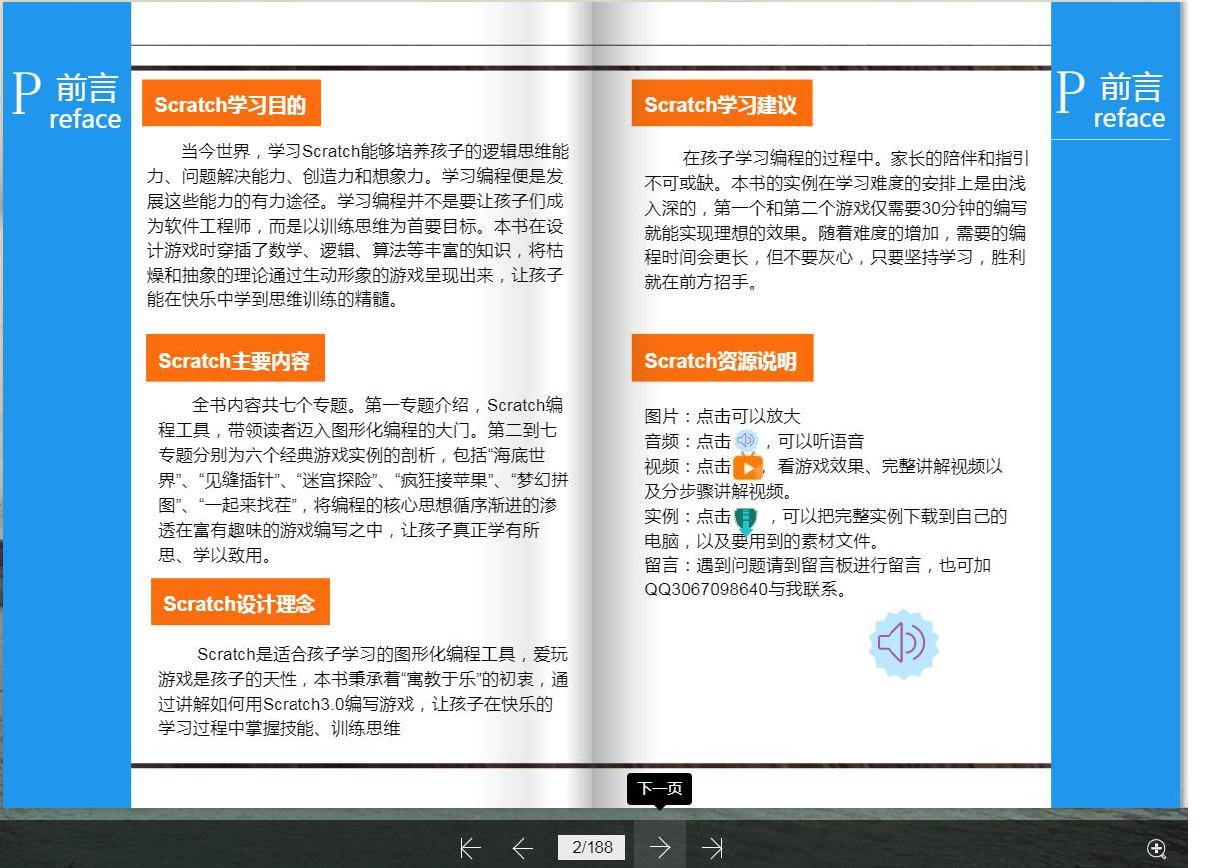The width and height of the screenshot is (1228, 868).
Task: Click the Scratch设计理念 heading
Action: [240, 603]
